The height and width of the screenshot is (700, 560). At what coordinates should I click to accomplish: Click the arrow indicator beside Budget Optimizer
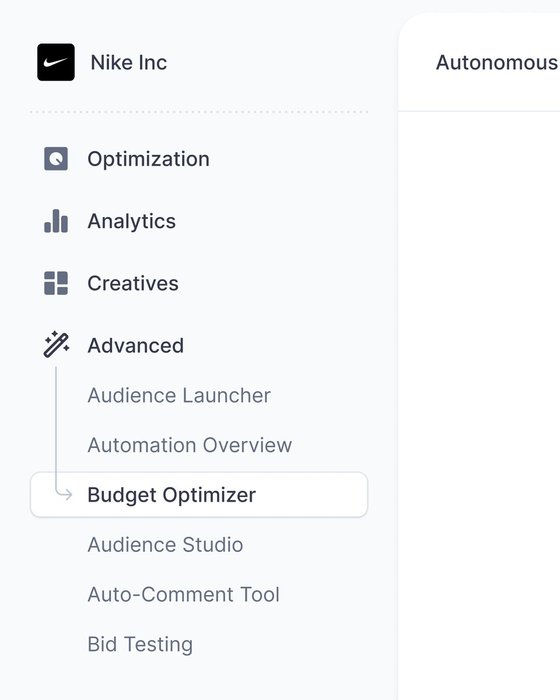click(x=64, y=494)
